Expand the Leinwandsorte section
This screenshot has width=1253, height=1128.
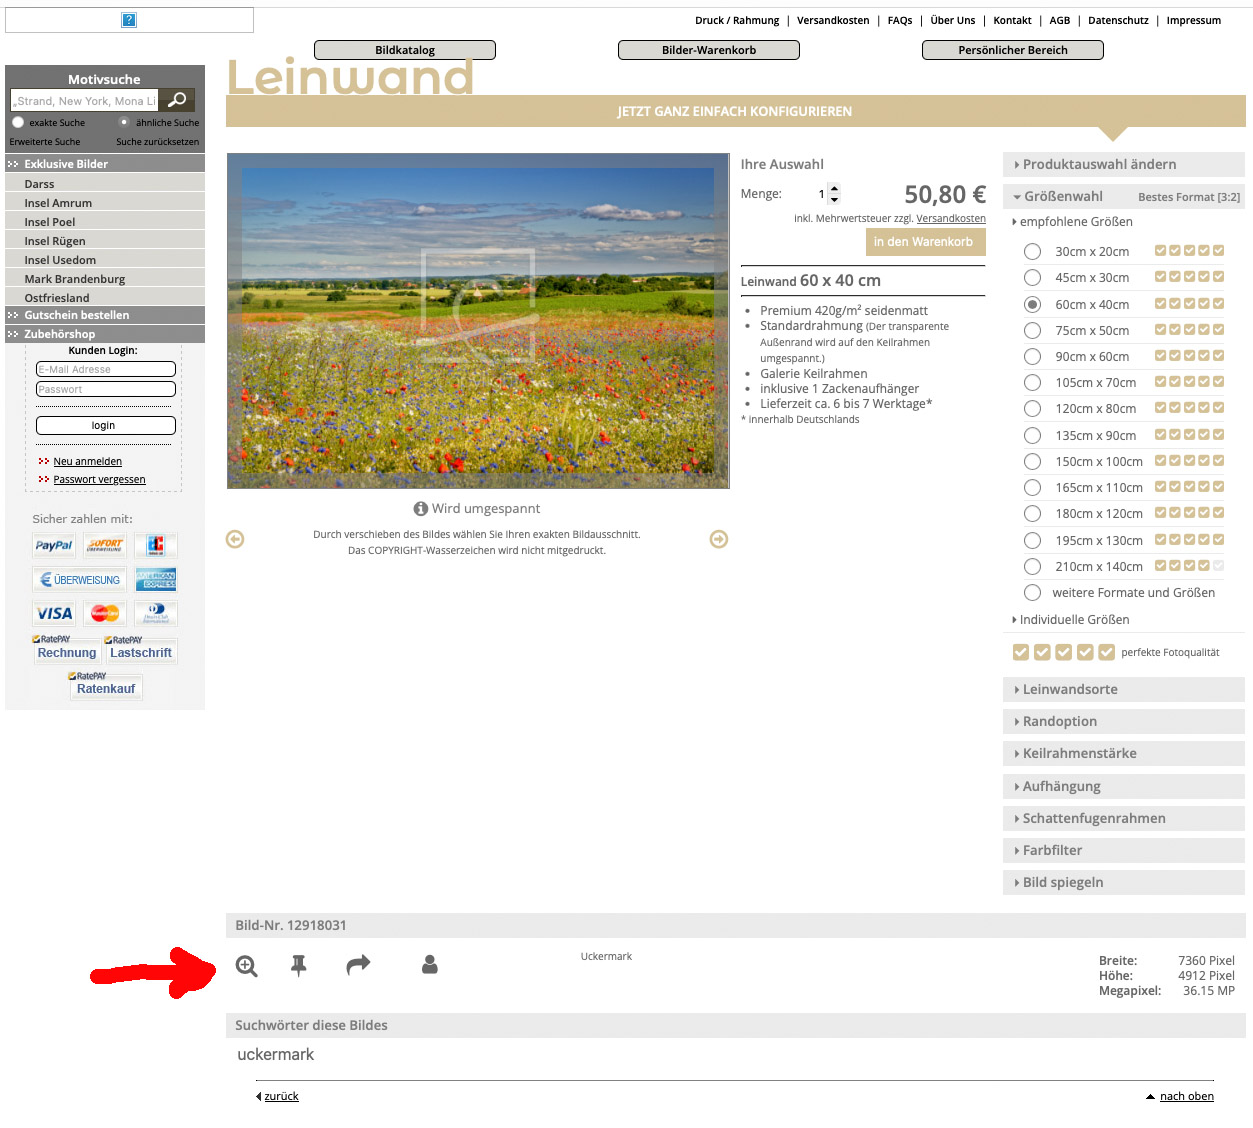tap(1123, 689)
